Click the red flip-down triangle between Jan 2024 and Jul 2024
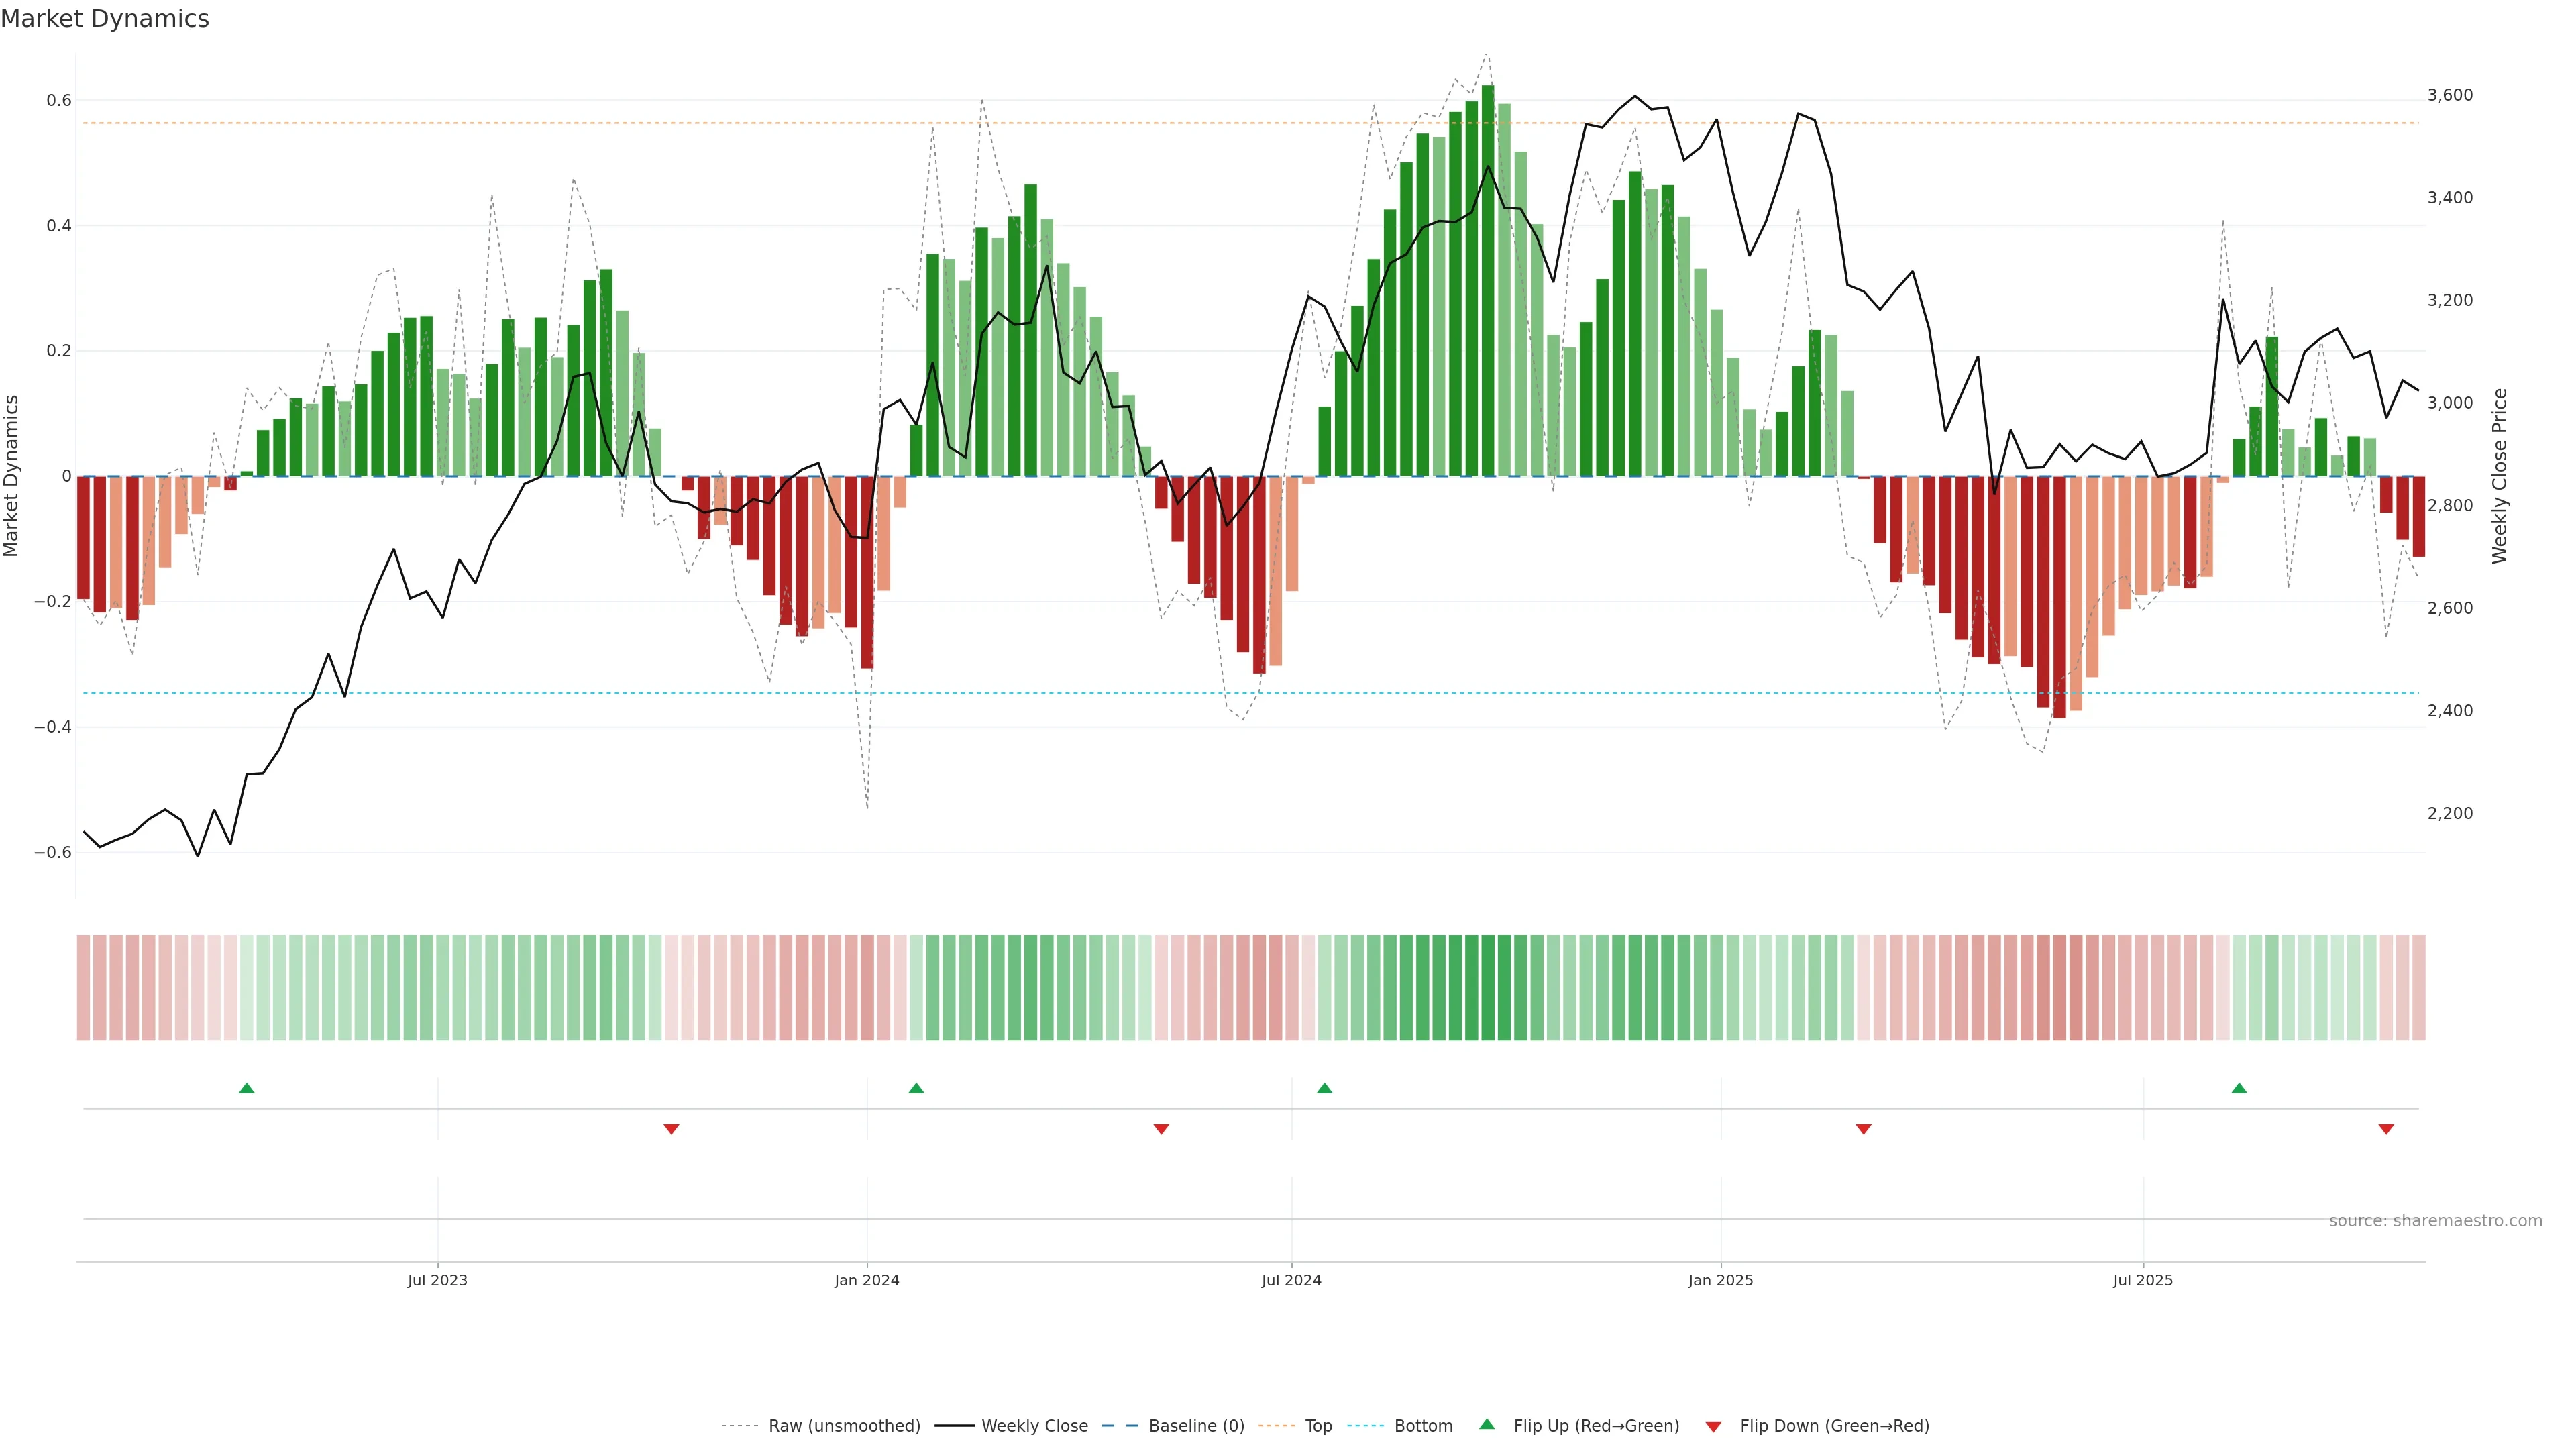Screen dimensions: 2576x1449 tap(1161, 1129)
